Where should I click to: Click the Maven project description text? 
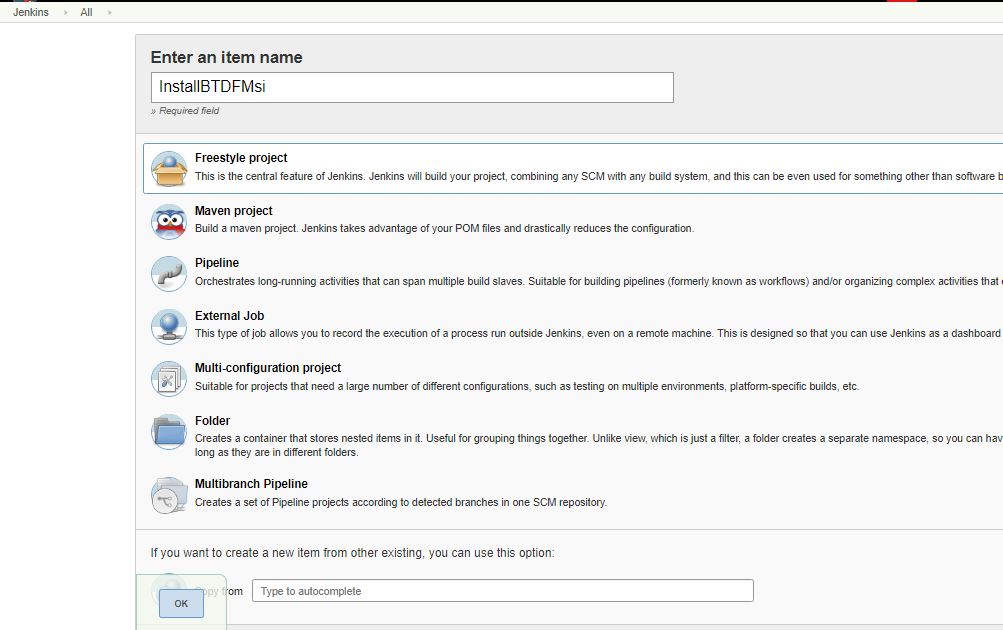click(x=445, y=228)
